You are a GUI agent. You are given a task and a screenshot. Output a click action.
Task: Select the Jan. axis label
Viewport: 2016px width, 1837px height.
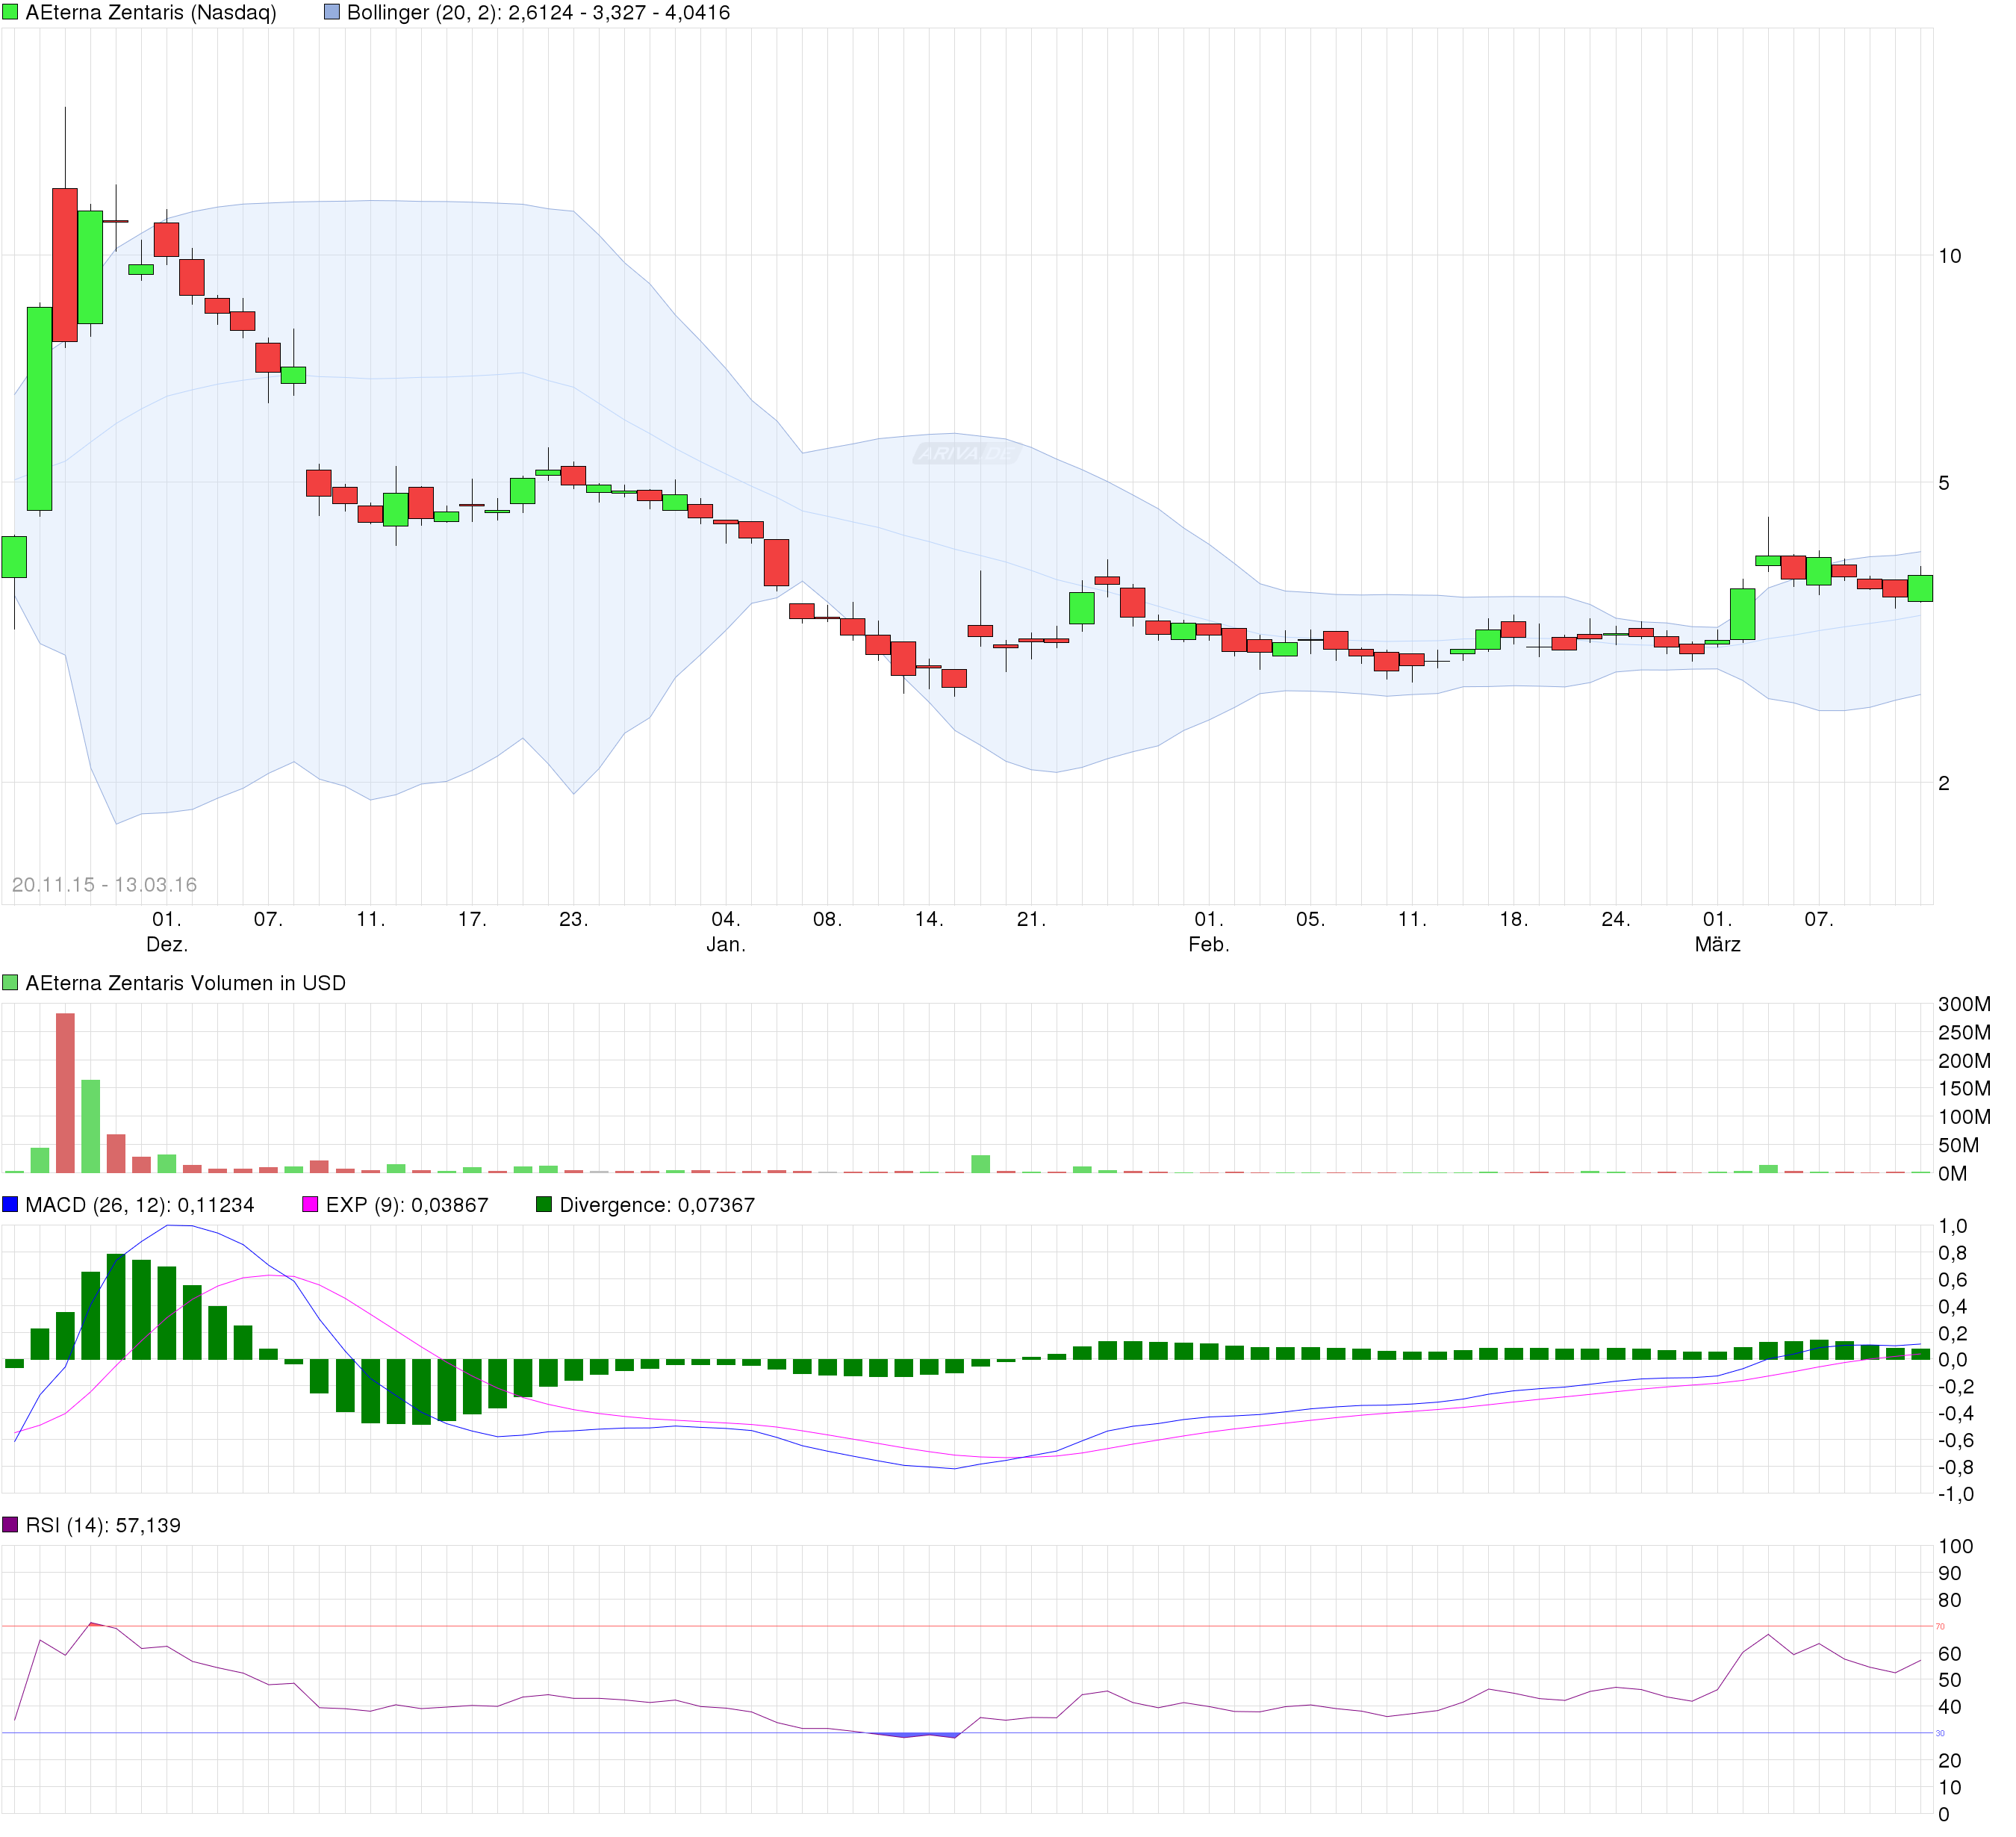point(726,943)
